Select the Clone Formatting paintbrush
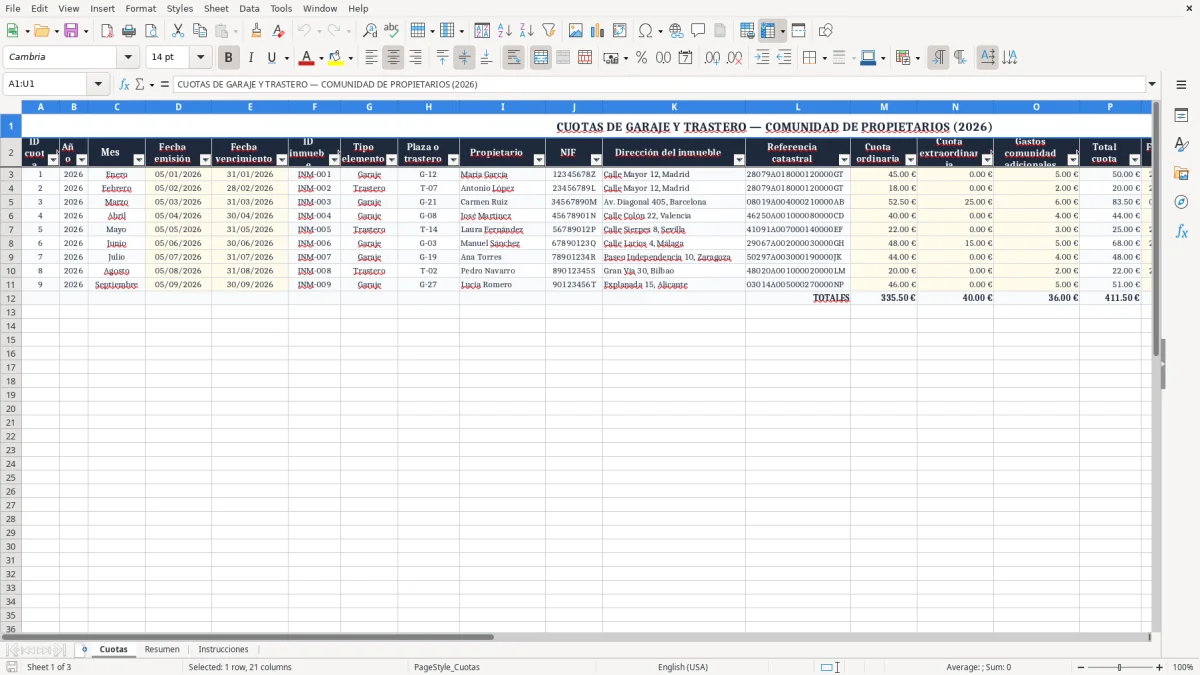 [x=257, y=31]
